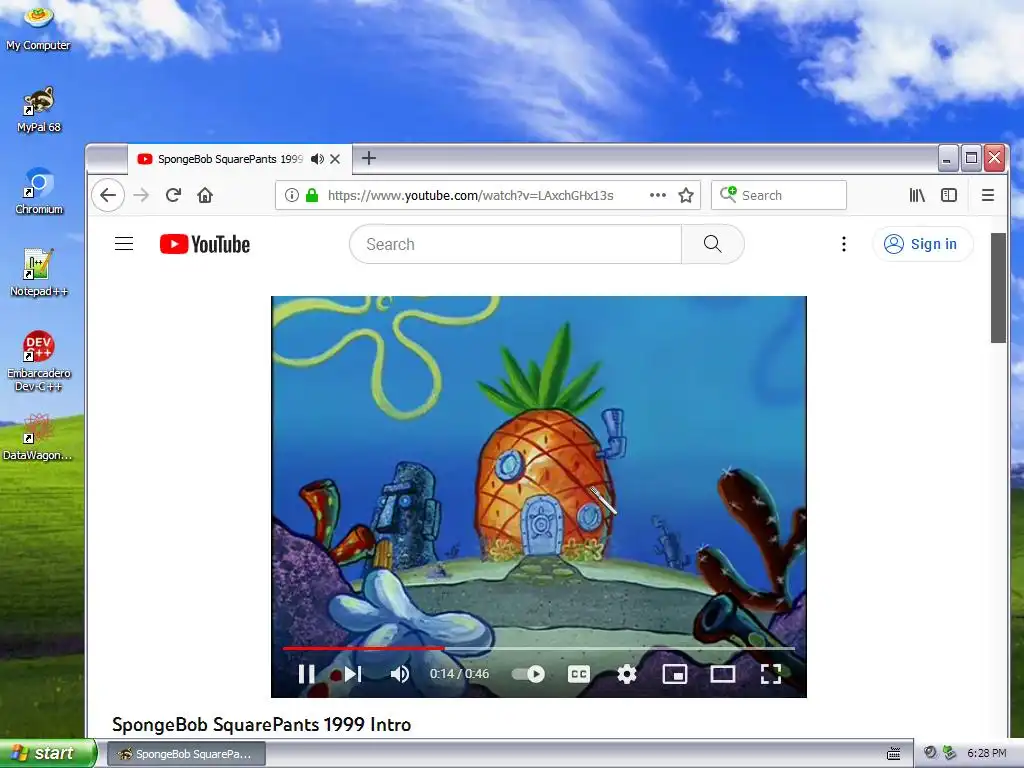Close the SpongeBob tab
This screenshot has width=1024, height=768.
335,159
